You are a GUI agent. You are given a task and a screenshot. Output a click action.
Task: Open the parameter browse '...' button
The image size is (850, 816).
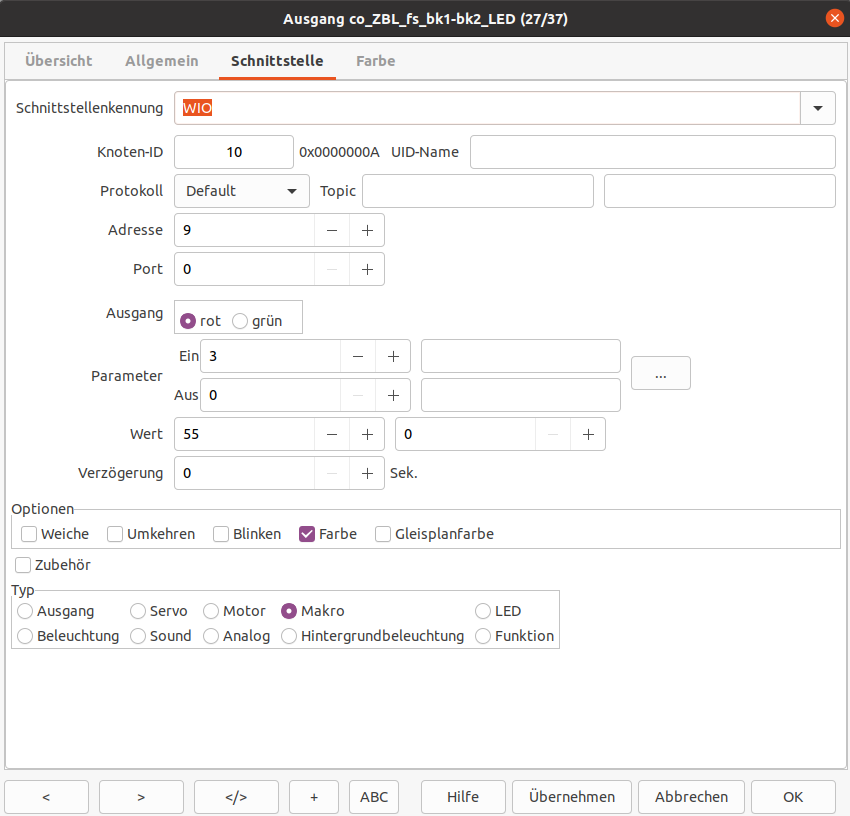(660, 374)
